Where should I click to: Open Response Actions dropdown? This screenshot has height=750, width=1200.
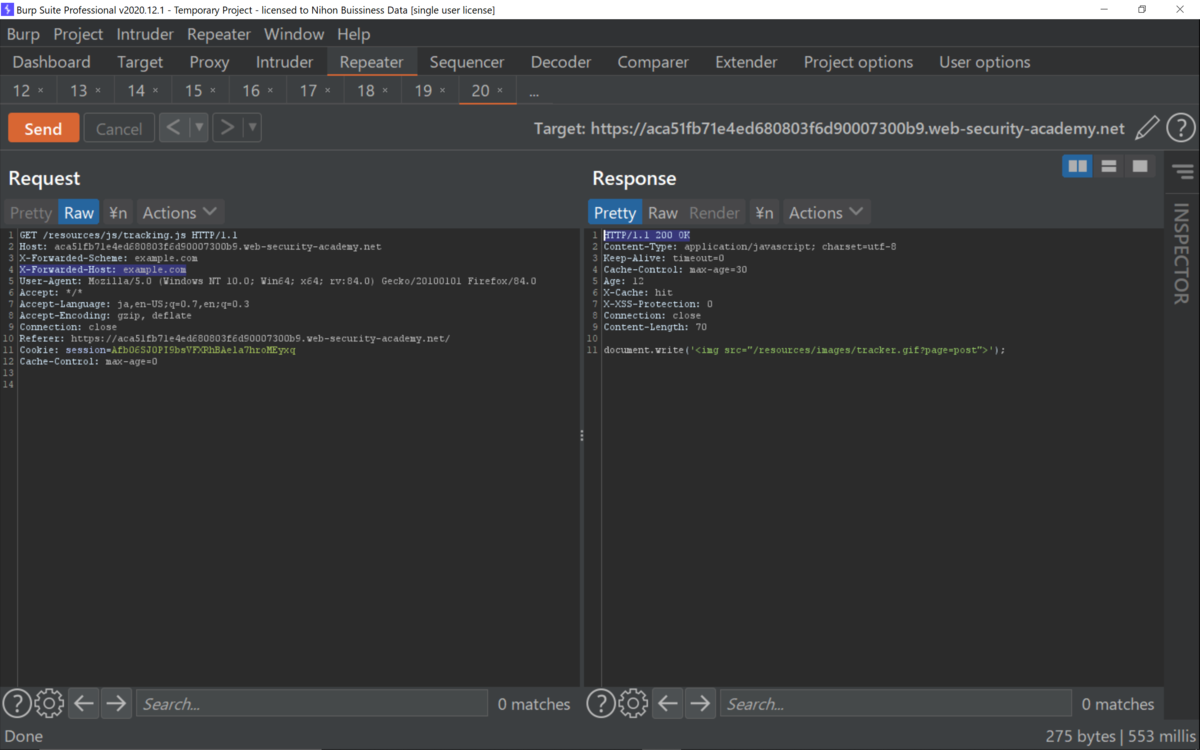tap(825, 212)
